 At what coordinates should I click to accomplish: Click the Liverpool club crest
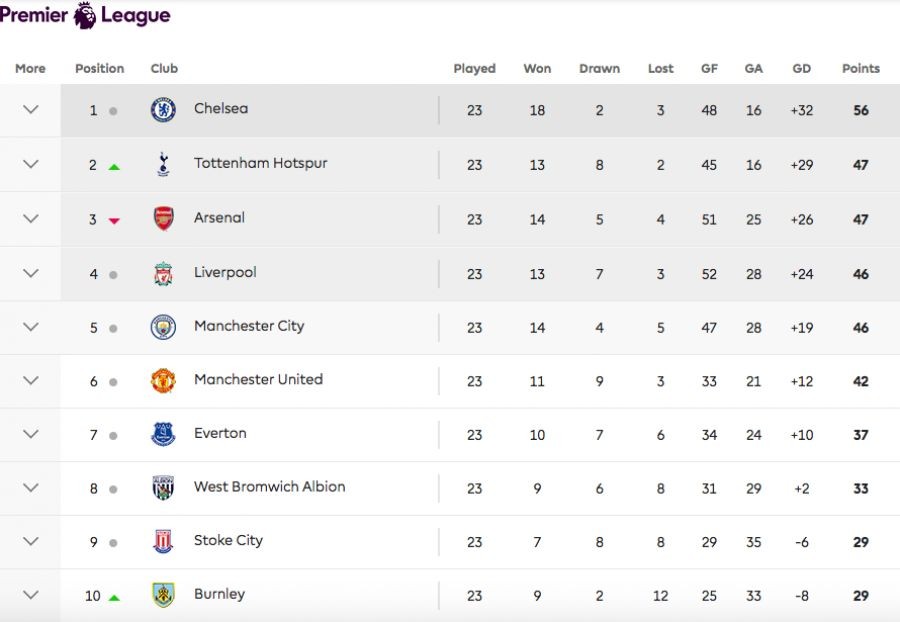coord(163,273)
